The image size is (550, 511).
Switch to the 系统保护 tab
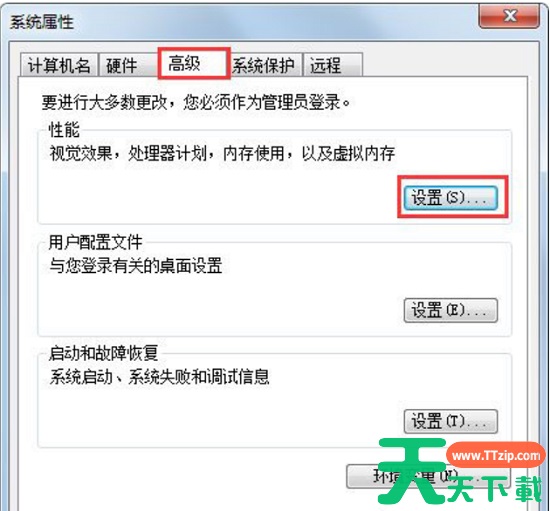pos(266,65)
